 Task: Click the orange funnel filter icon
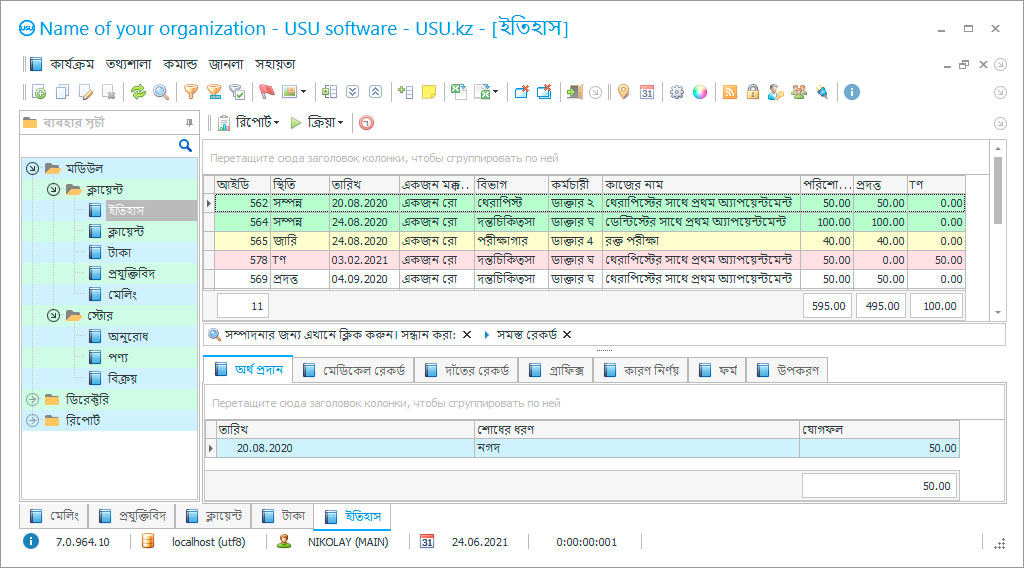point(190,92)
